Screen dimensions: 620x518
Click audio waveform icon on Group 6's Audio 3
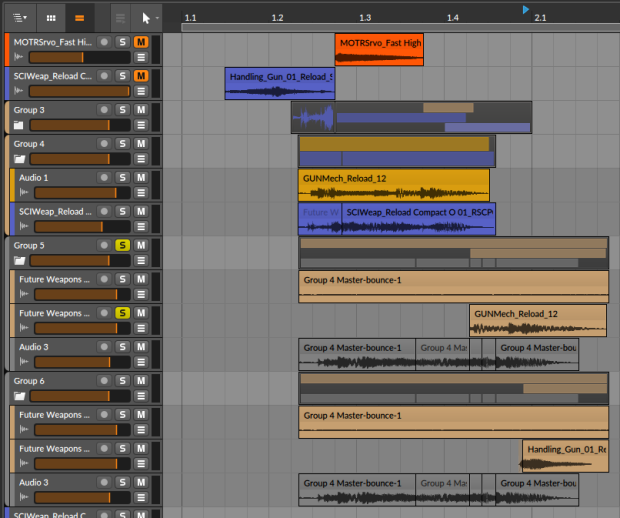coord(24,497)
